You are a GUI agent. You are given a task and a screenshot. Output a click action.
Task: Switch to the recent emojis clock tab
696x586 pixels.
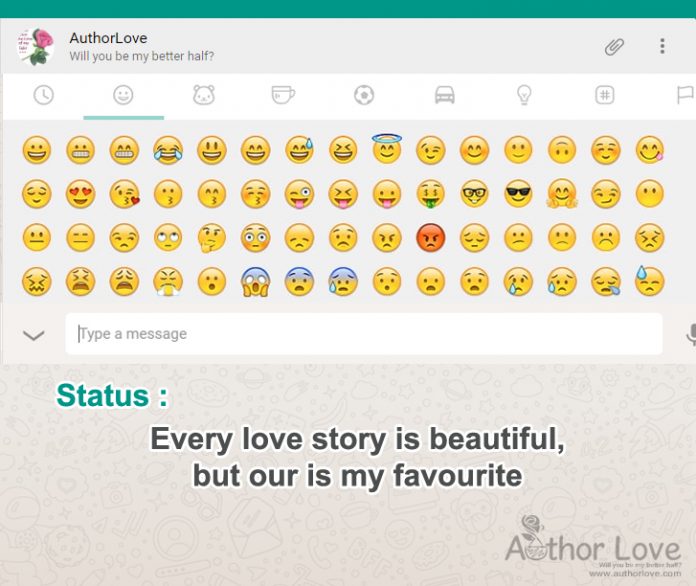(x=44, y=95)
